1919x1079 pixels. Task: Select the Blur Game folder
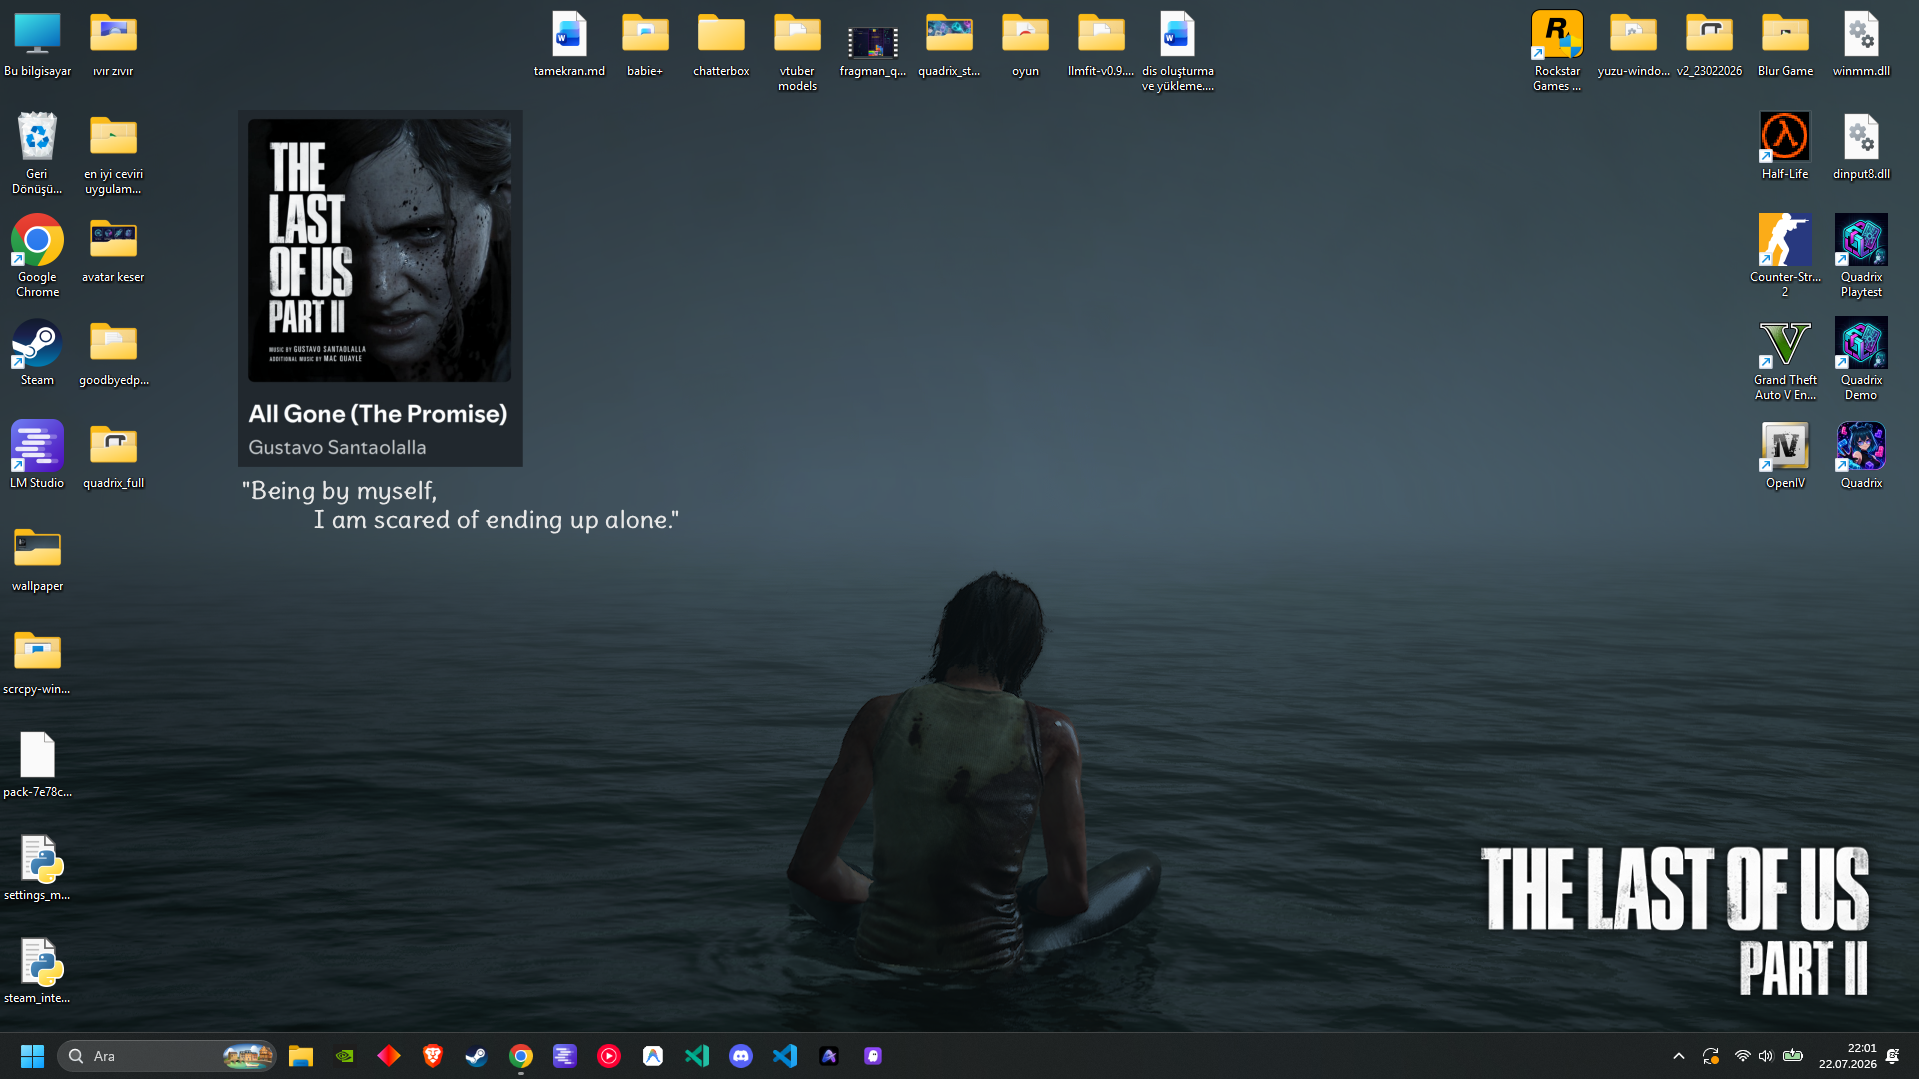tap(1785, 44)
